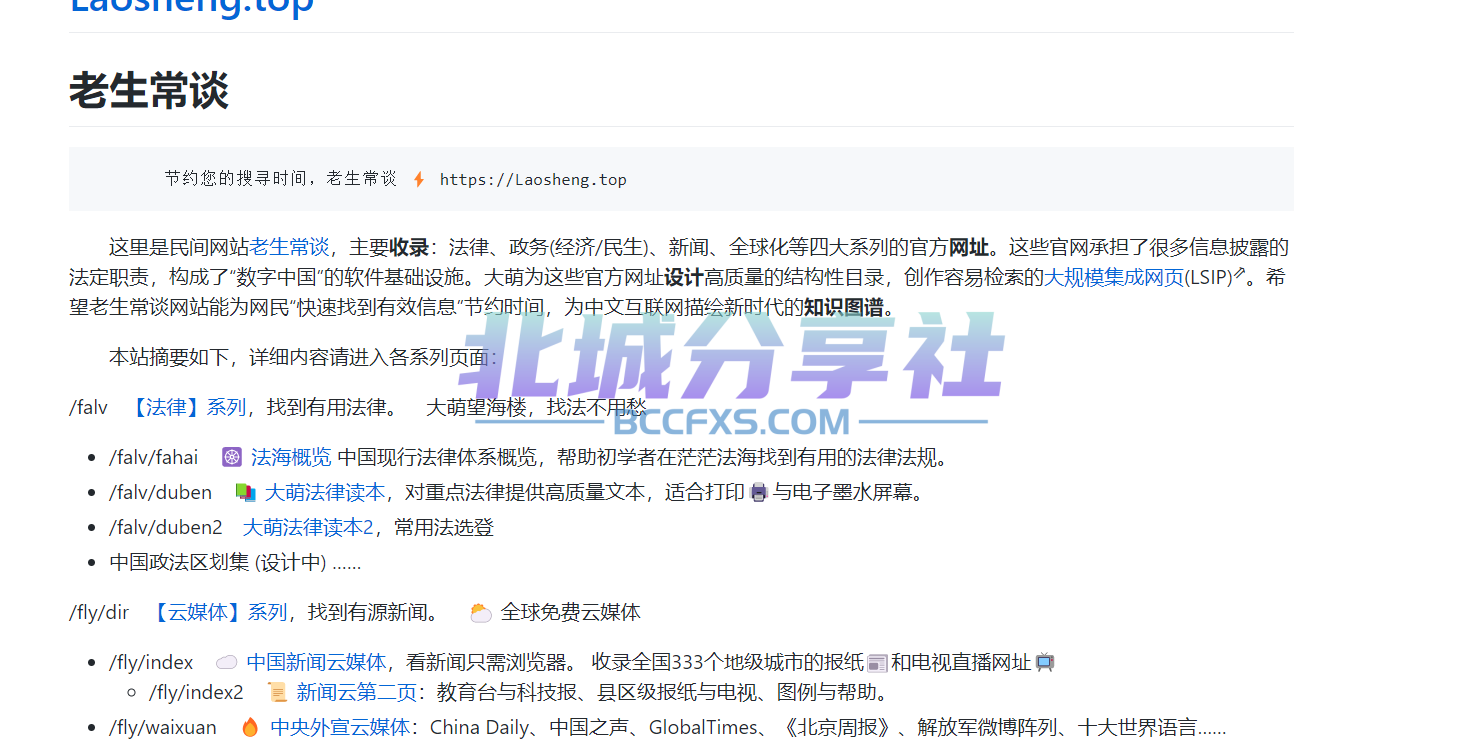Click the purple atom icon beside 法海概览
Screen dimensions: 1466x739
[232, 458]
